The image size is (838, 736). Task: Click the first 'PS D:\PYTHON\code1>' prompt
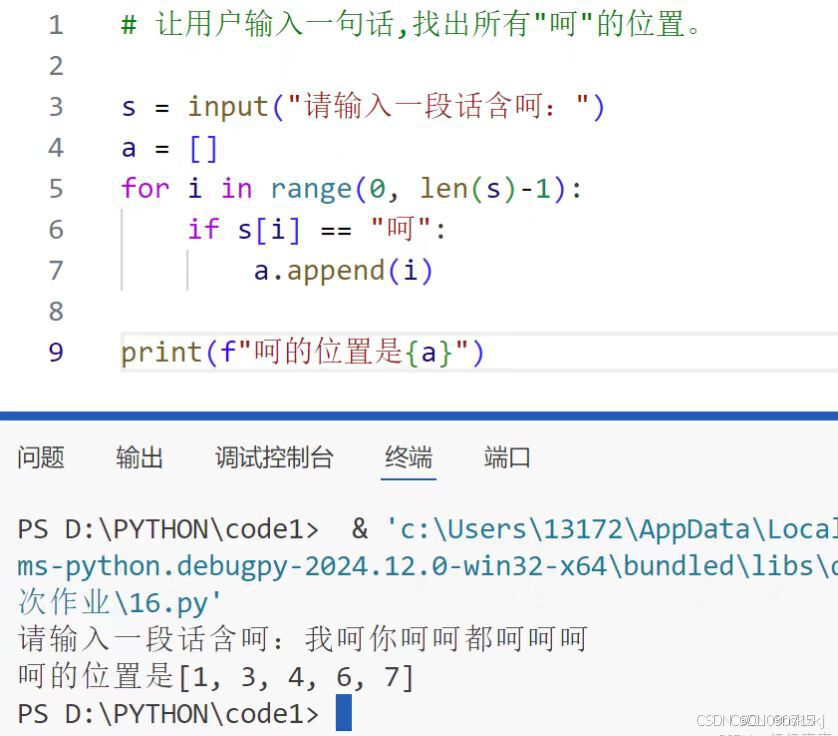tap(168, 530)
